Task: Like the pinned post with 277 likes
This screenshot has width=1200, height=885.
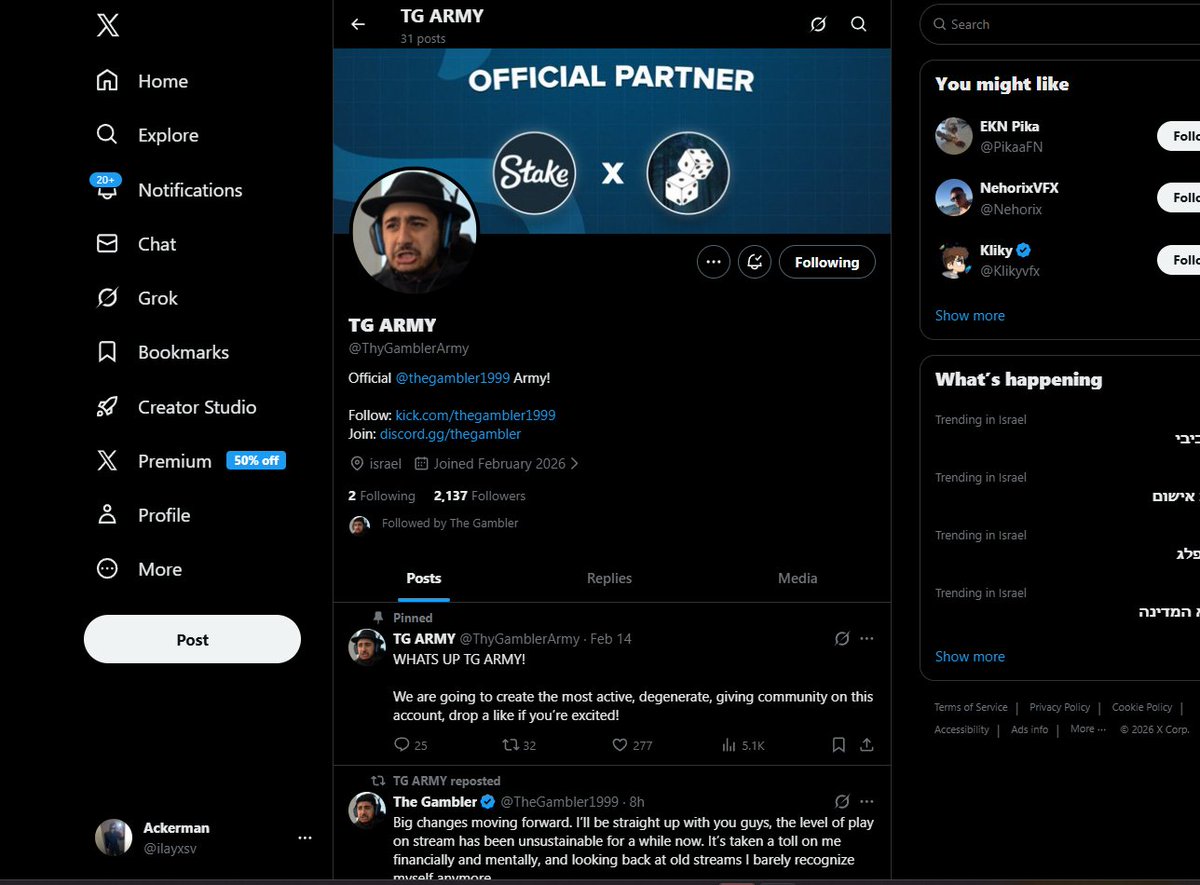Action: [631, 745]
